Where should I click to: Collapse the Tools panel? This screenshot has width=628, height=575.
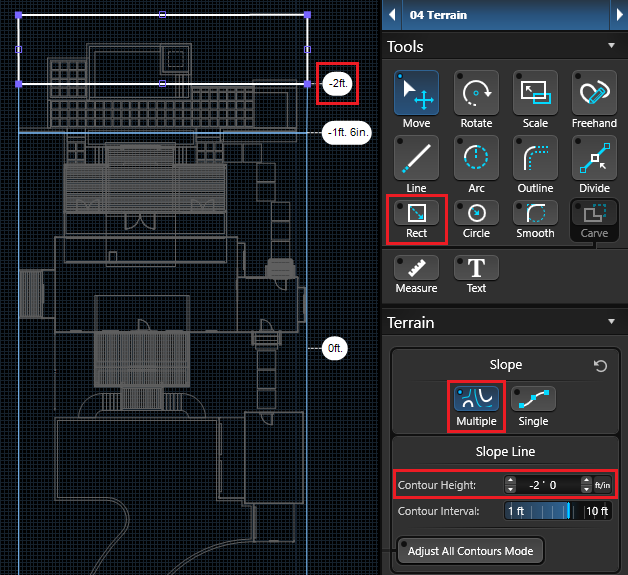[611, 46]
